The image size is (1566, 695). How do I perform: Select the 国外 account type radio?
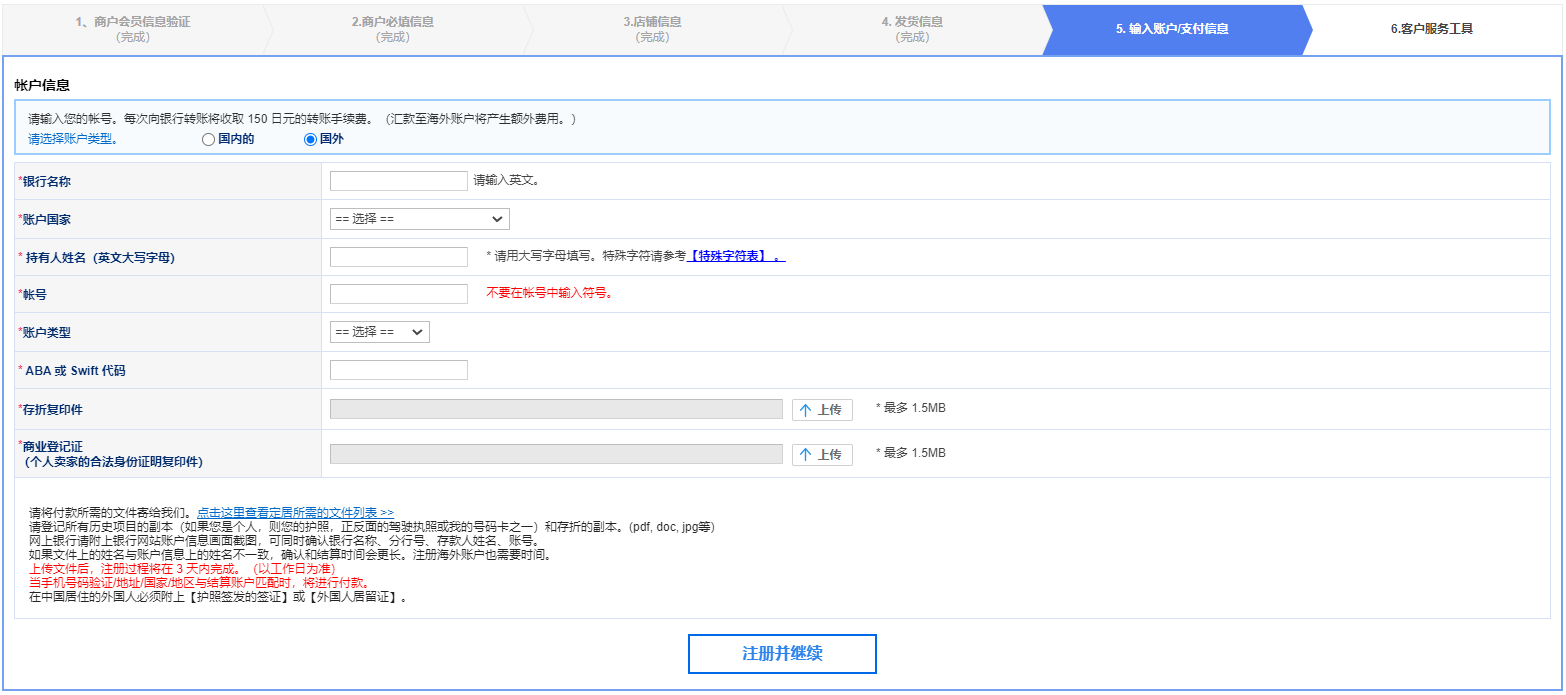310,140
